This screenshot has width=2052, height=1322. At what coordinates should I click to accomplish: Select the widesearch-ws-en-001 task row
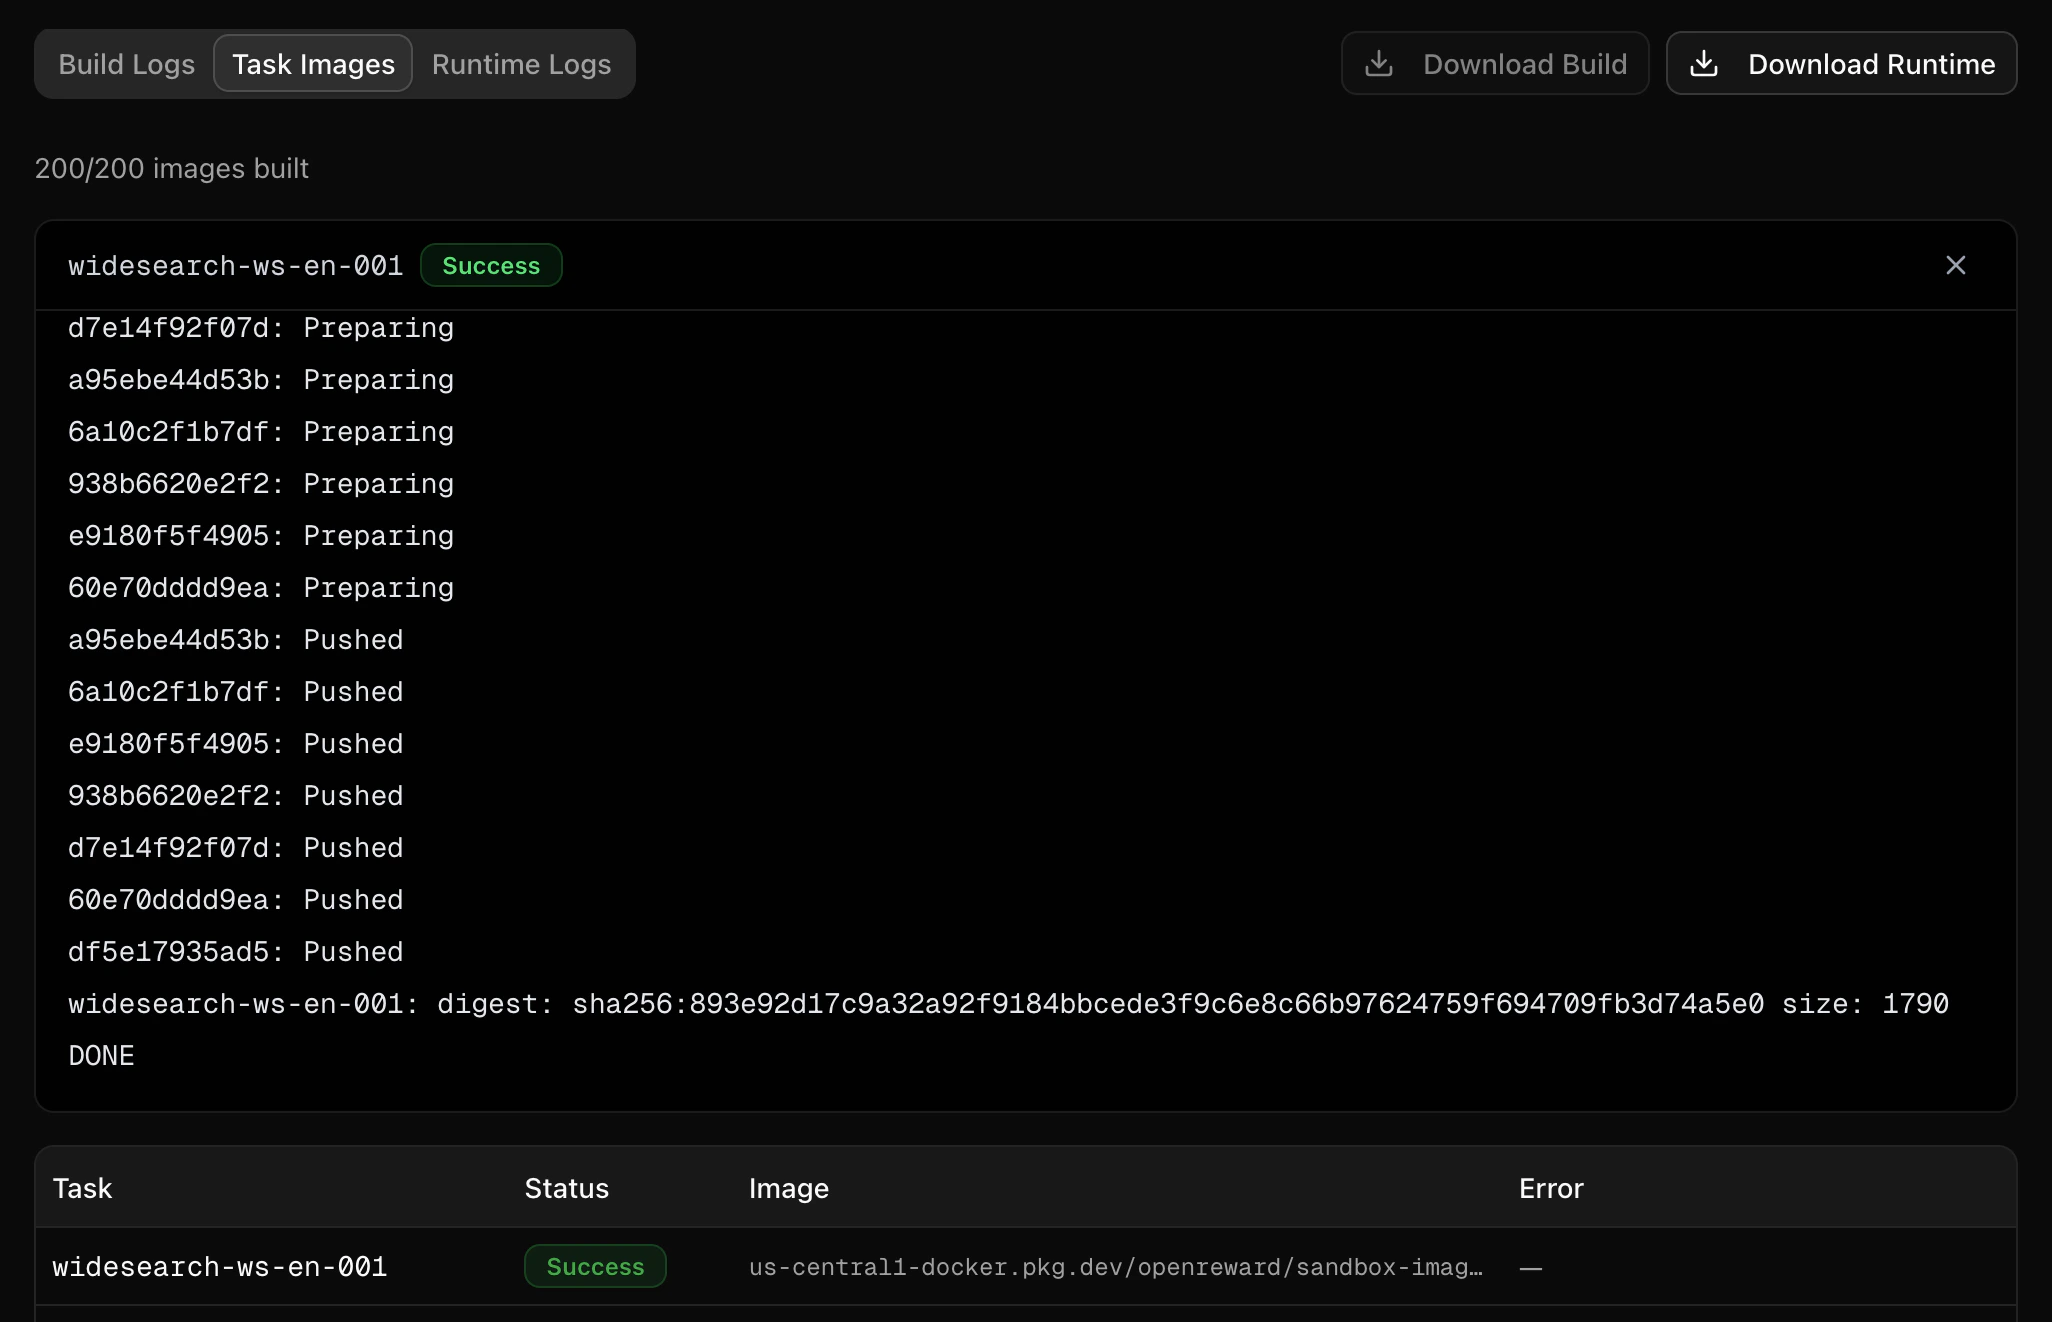click(x=220, y=1266)
